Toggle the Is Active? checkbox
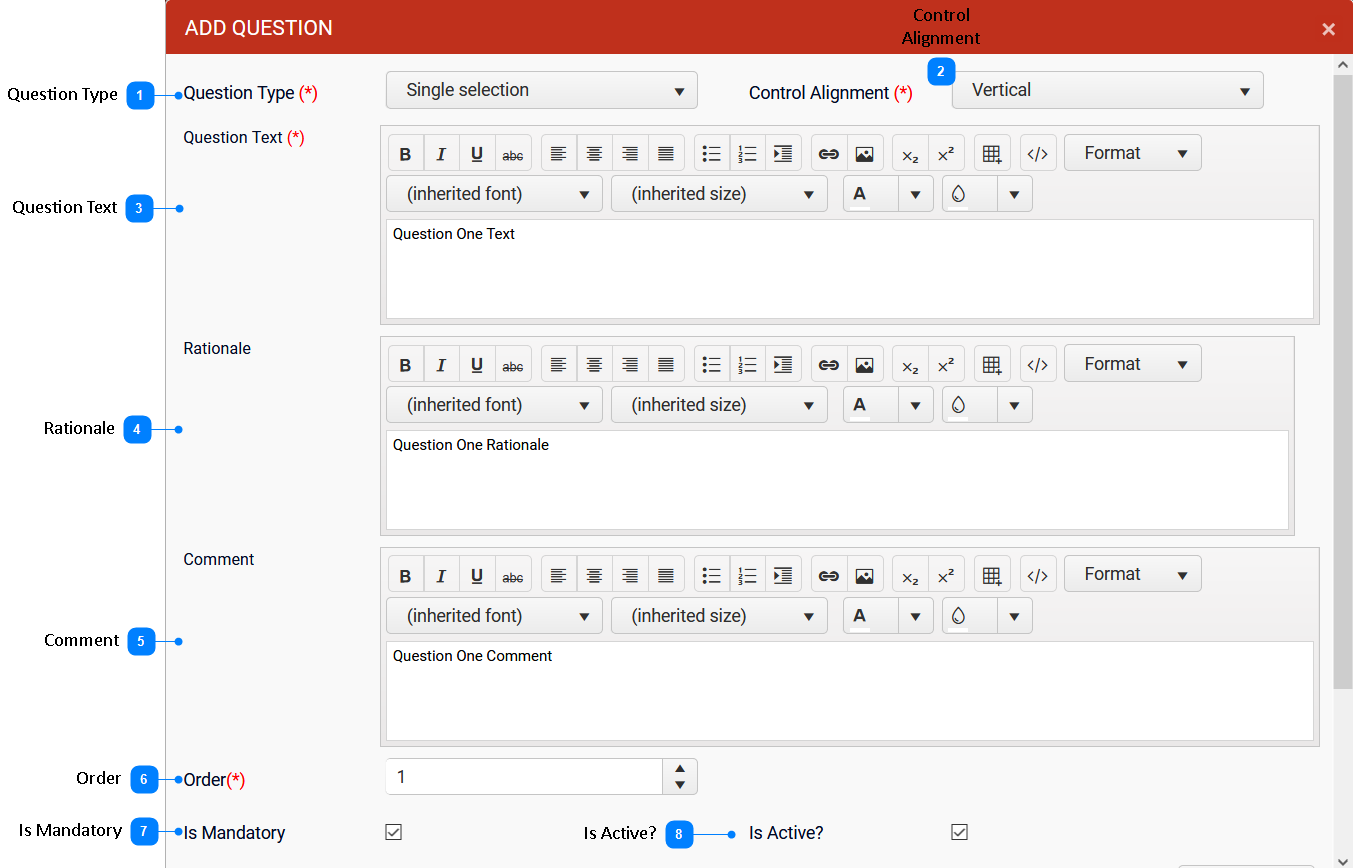The image size is (1353, 868). [x=960, y=832]
